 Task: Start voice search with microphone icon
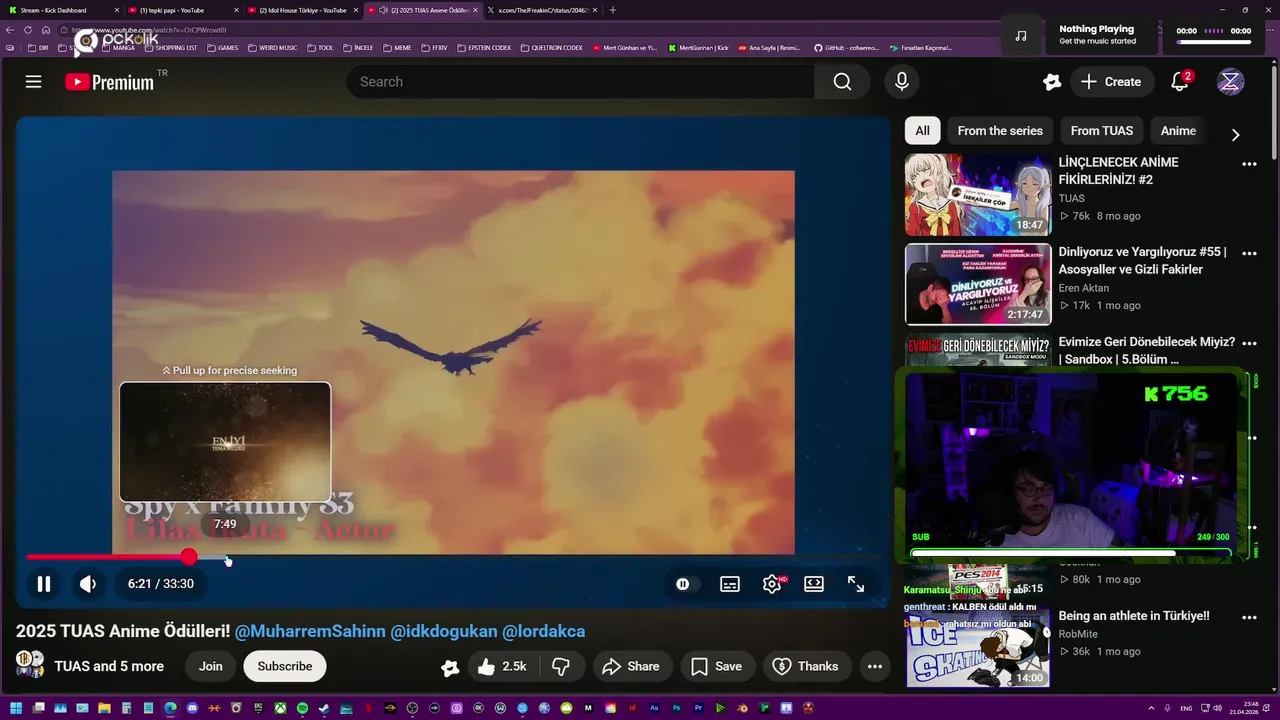(x=902, y=82)
